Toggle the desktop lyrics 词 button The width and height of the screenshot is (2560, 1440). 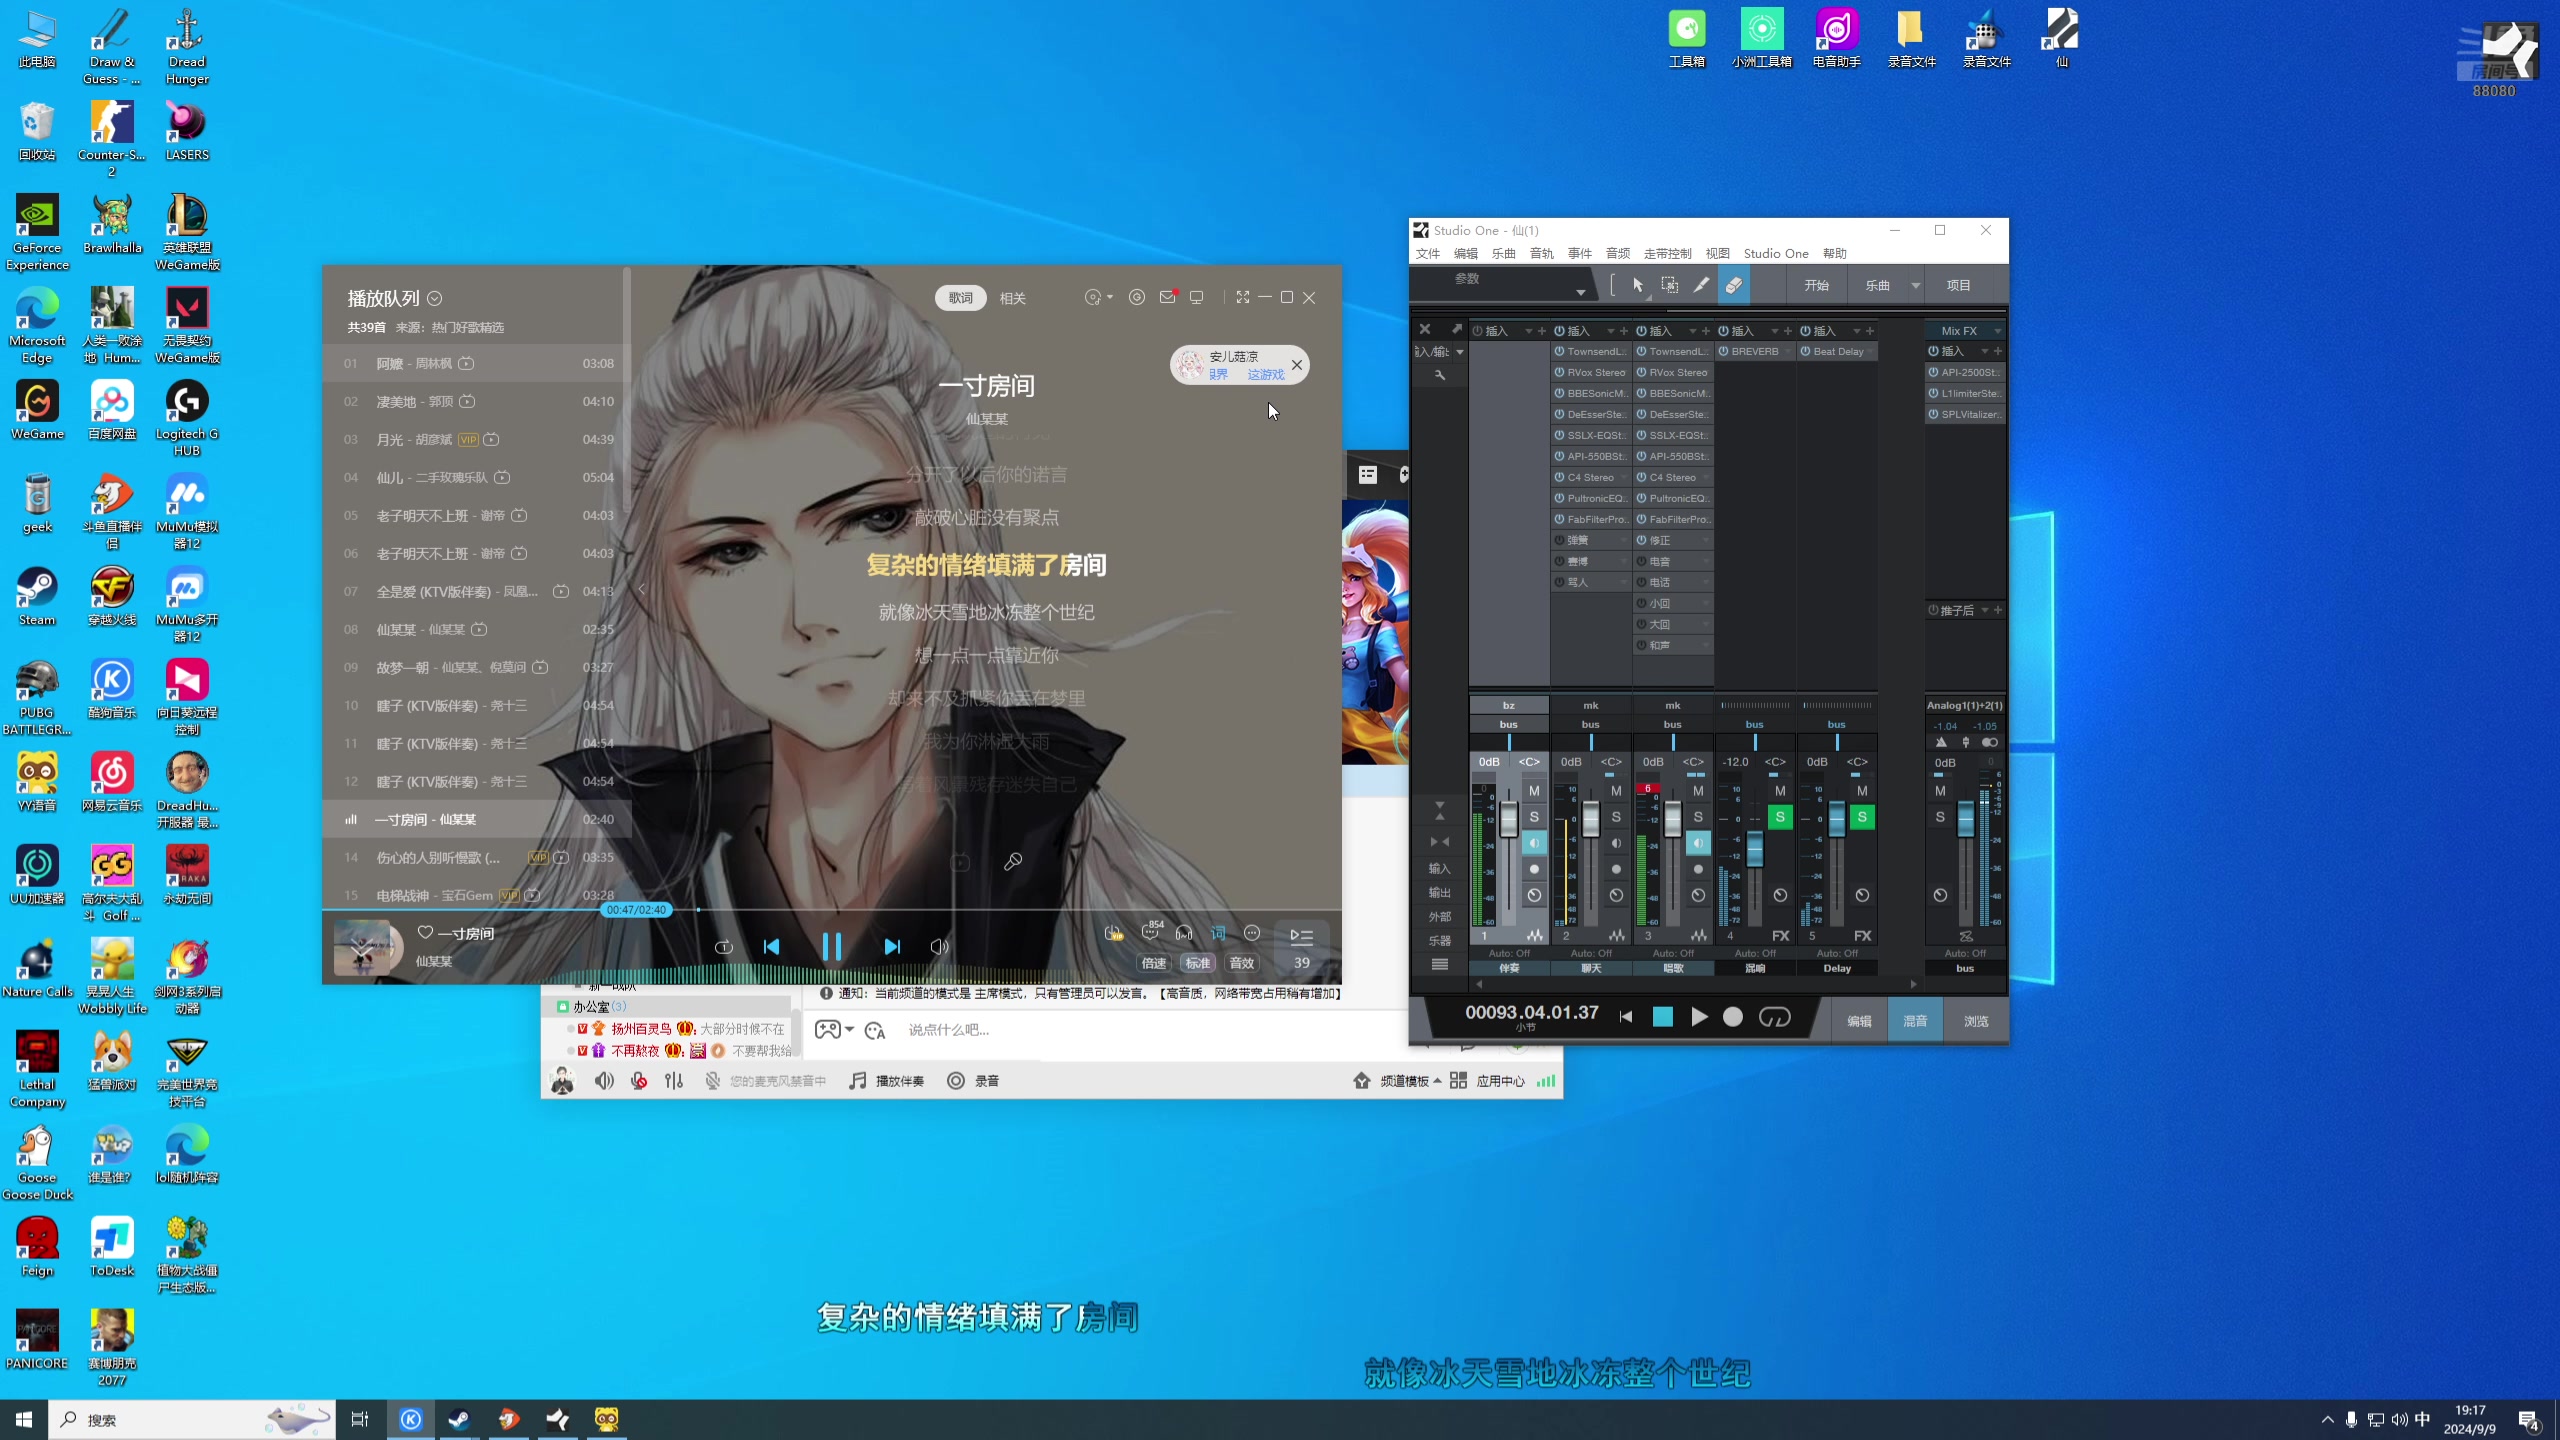tap(1218, 933)
